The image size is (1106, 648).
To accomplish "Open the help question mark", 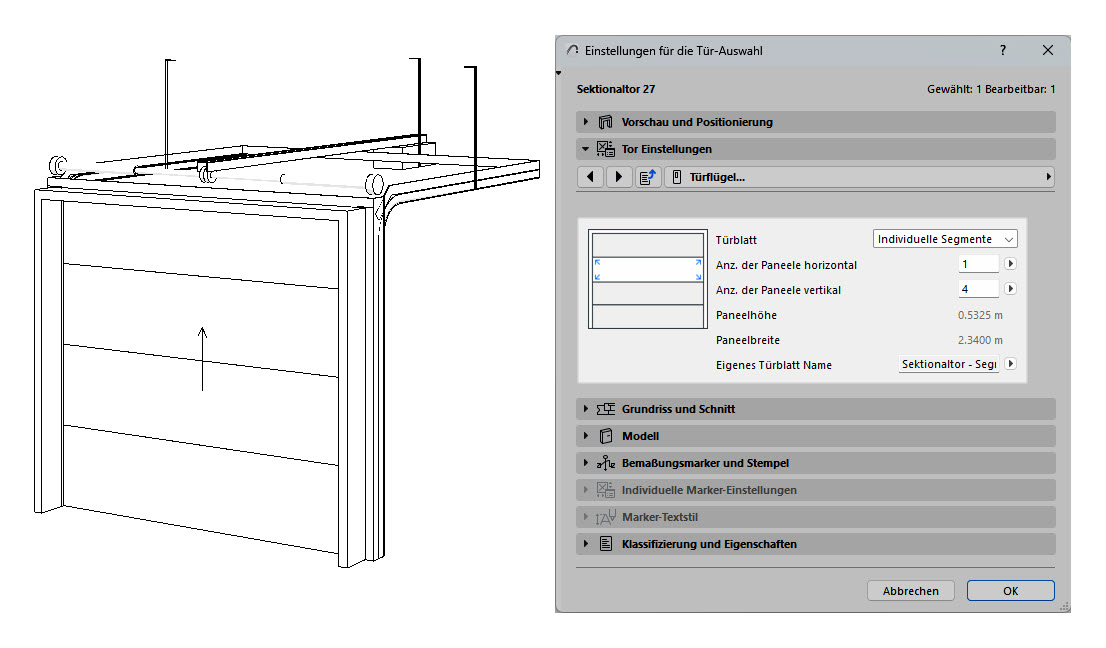I will pos(1002,50).
